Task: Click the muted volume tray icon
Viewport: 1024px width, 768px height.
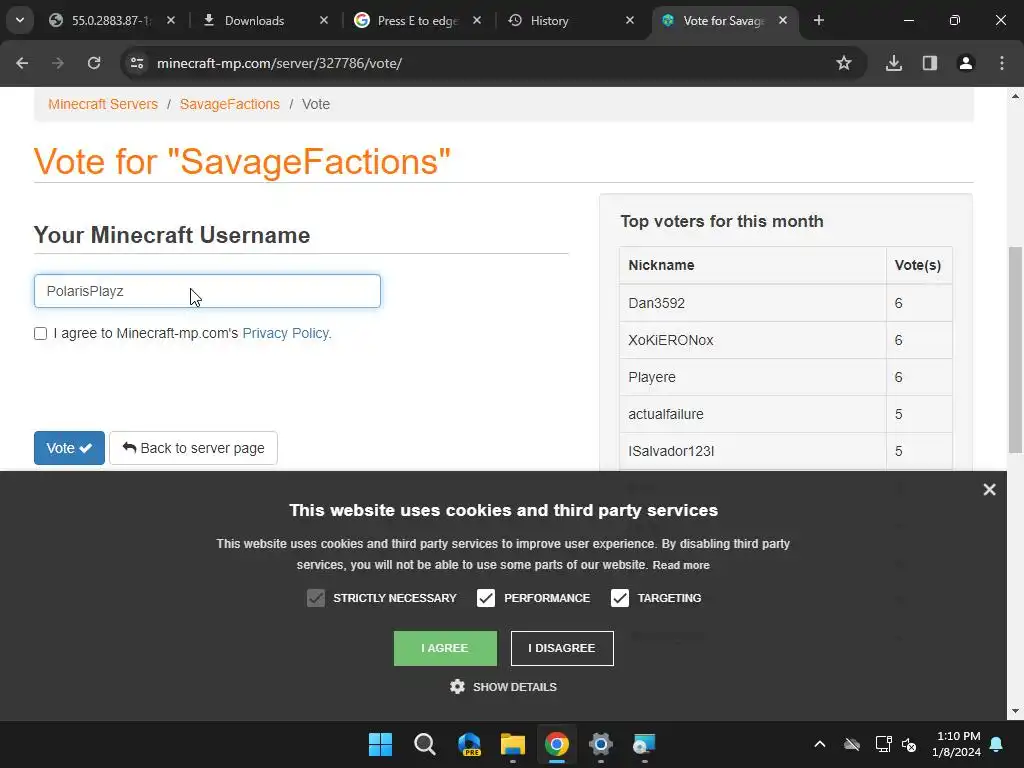Action: pyautogui.click(x=909, y=744)
